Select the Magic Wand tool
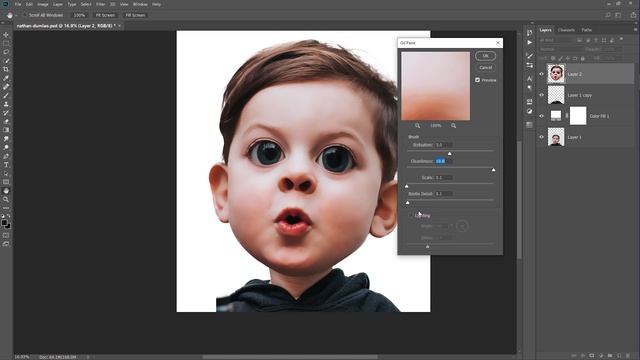This screenshot has width=640, height=360. [6, 60]
